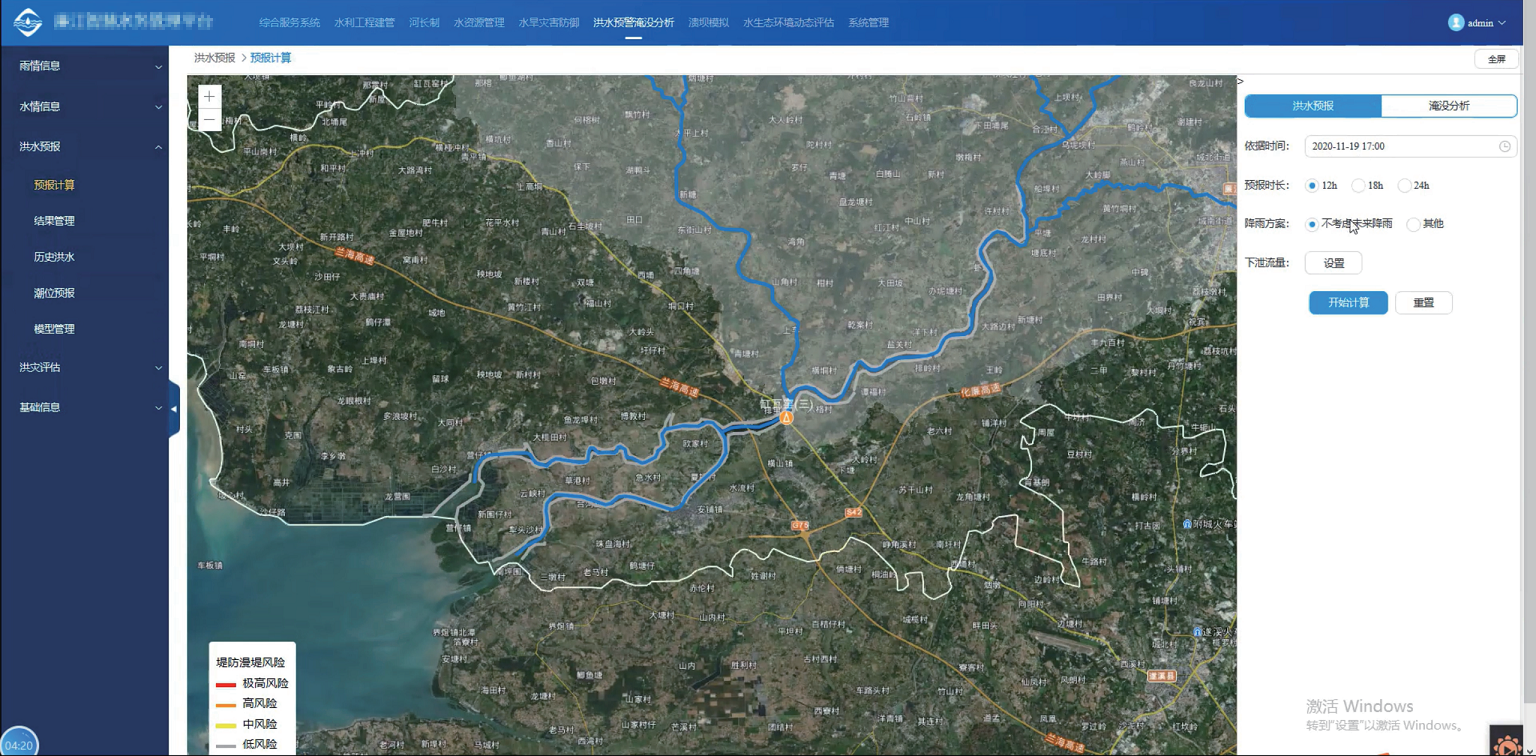This screenshot has width=1536, height=756.
Task: Switch to the 淹没分析 tab
Action: [1449, 105]
